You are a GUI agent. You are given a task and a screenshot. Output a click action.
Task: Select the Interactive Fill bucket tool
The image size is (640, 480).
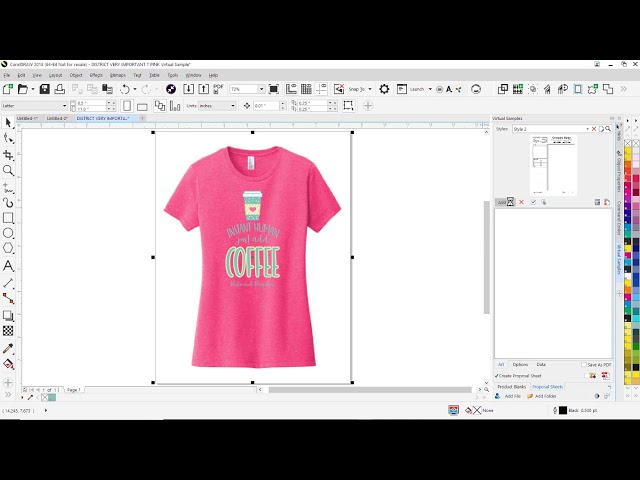[8, 364]
